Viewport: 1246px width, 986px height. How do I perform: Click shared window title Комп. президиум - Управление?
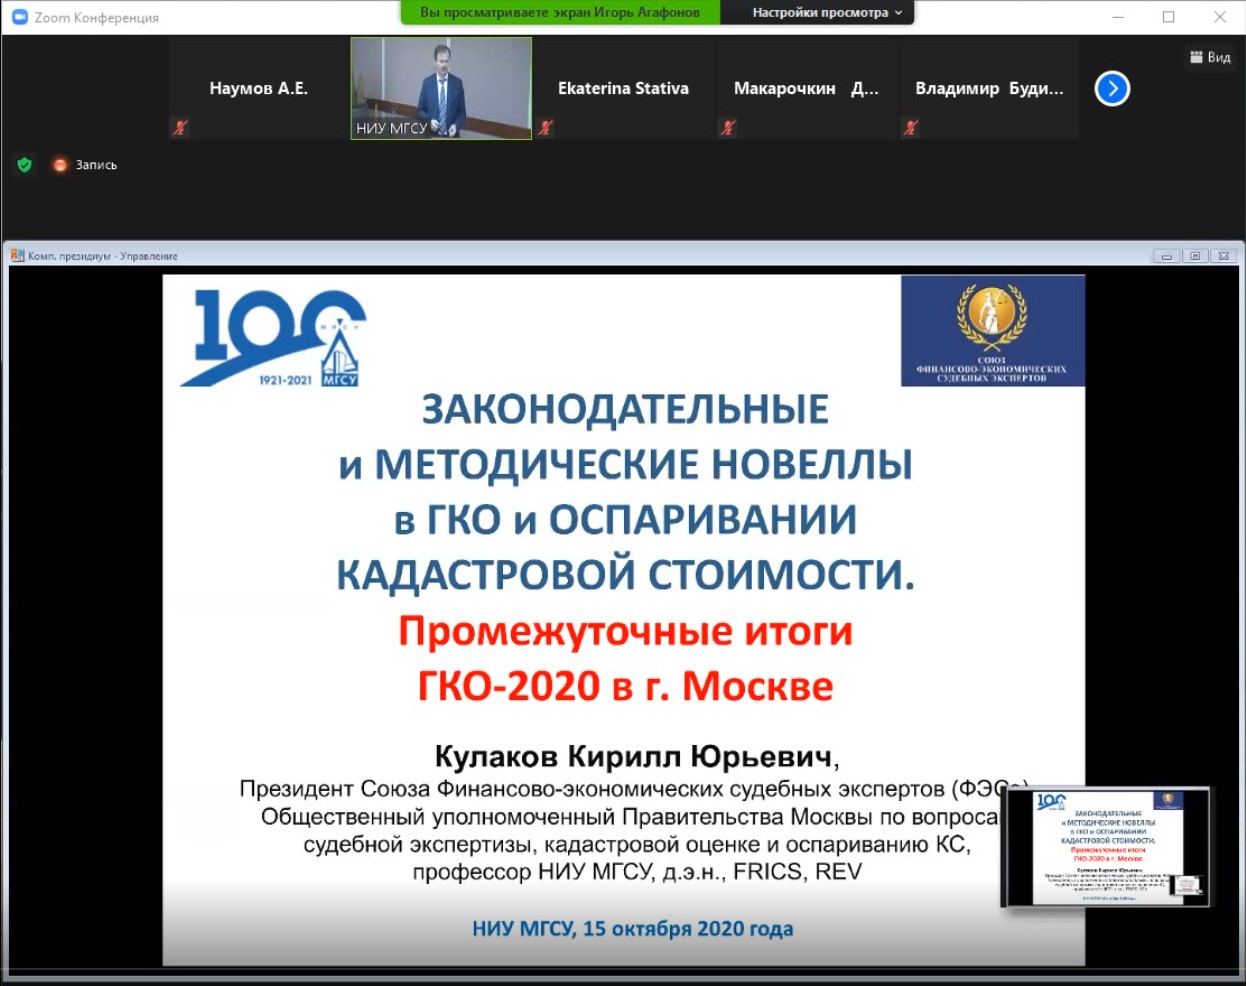click(x=103, y=256)
